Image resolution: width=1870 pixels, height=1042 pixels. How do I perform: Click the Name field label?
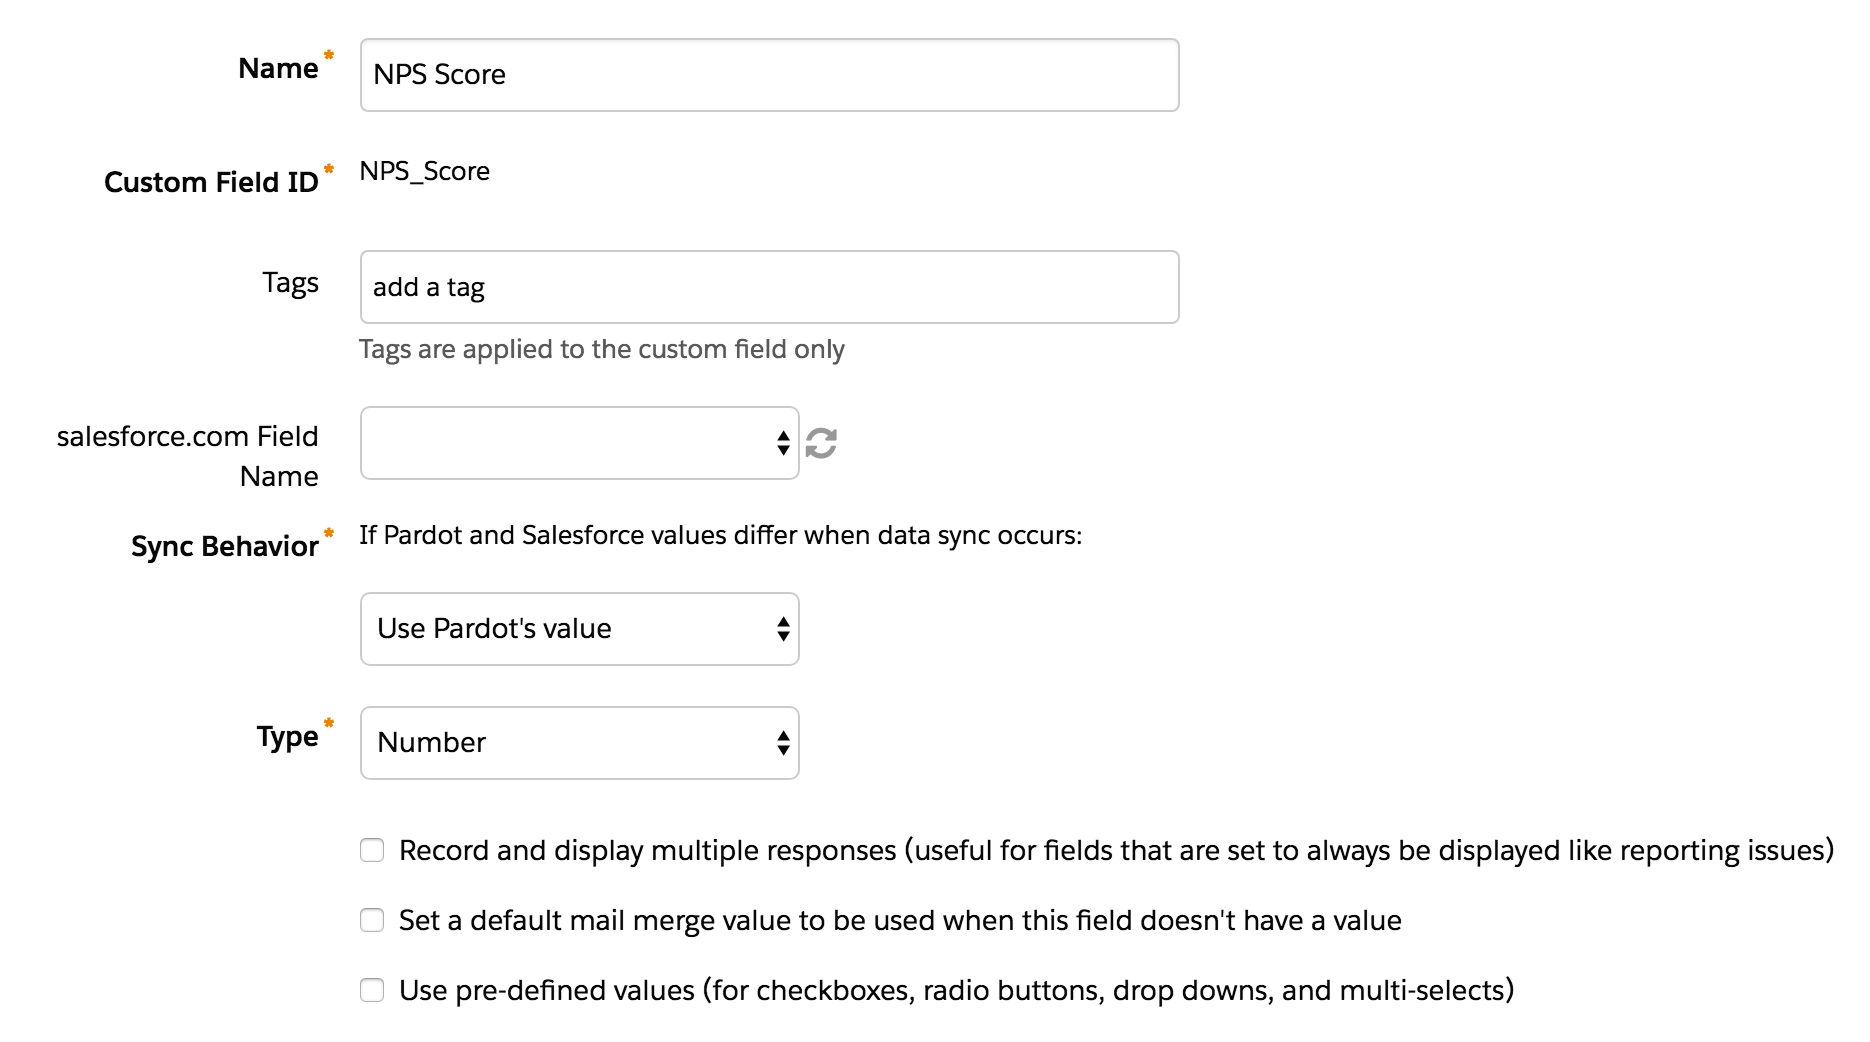(278, 68)
